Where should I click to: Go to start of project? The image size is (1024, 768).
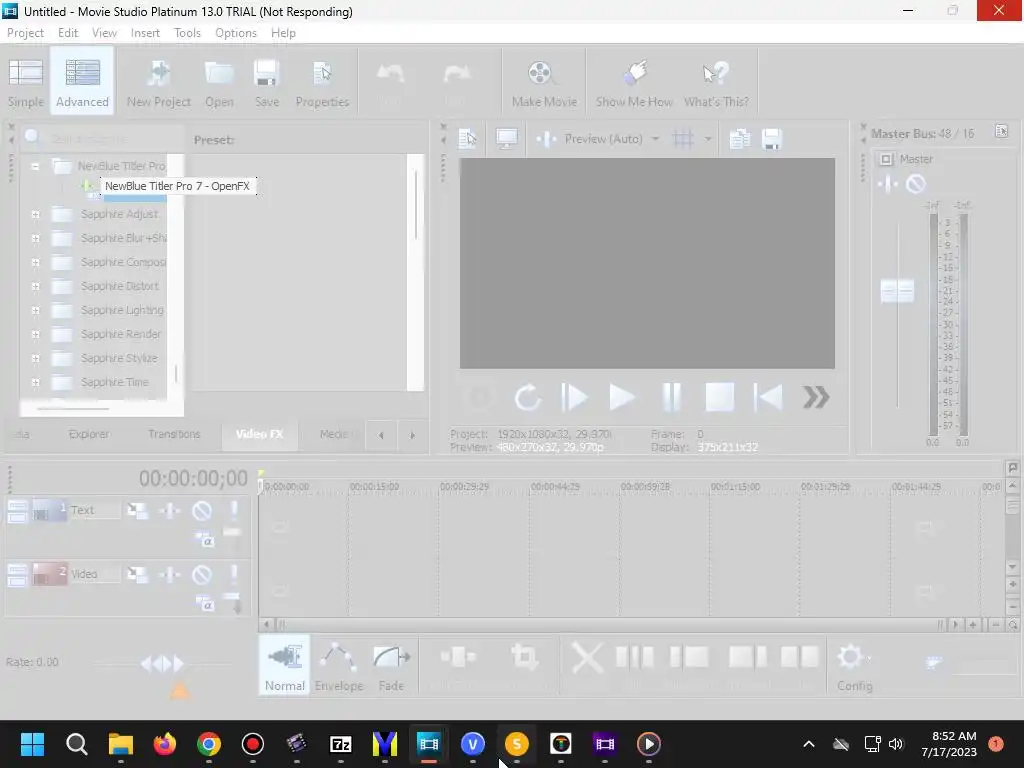tap(768, 397)
